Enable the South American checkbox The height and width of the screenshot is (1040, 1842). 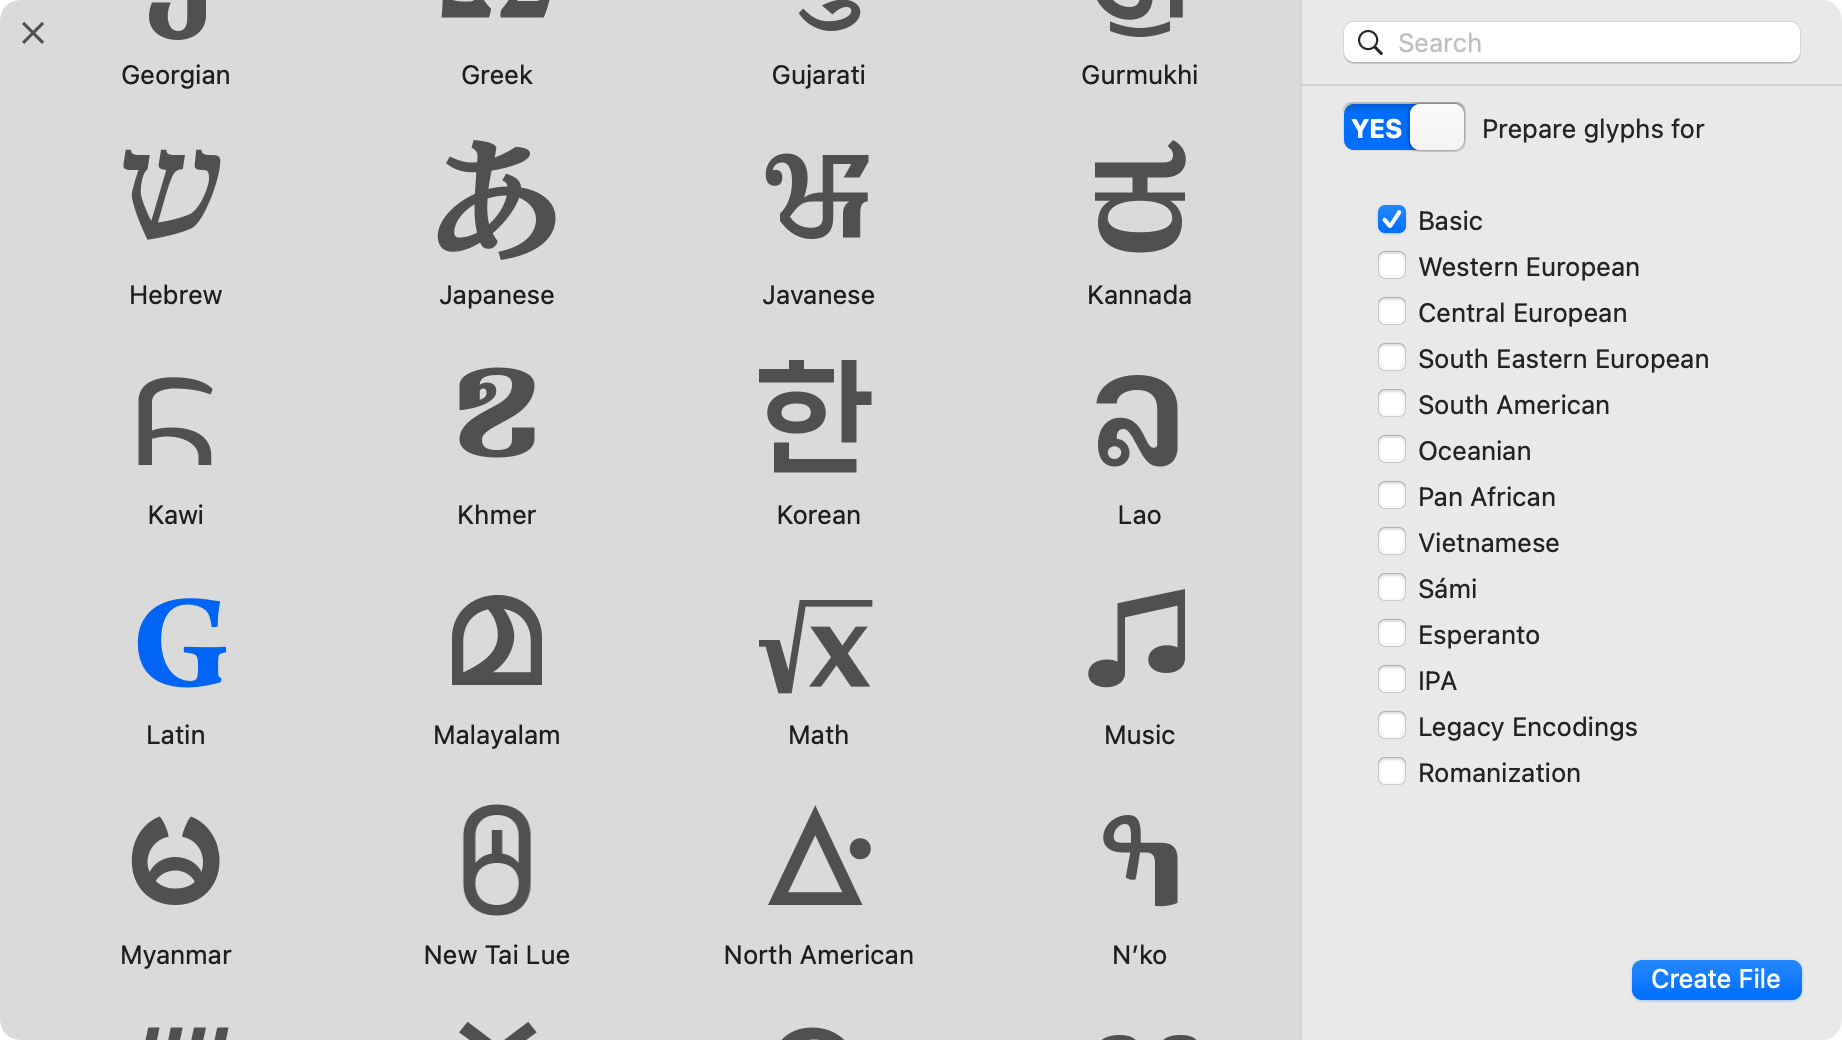tap(1392, 404)
